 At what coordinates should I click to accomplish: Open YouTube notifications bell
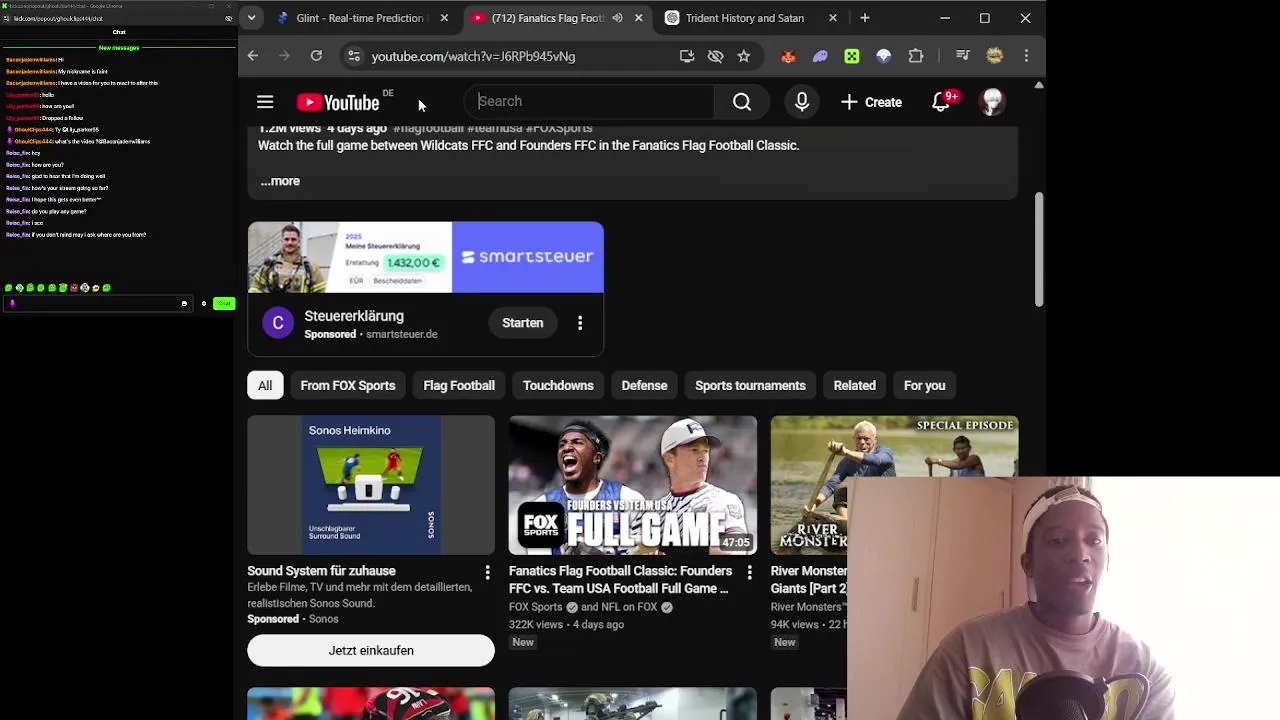click(x=941, y=102)
